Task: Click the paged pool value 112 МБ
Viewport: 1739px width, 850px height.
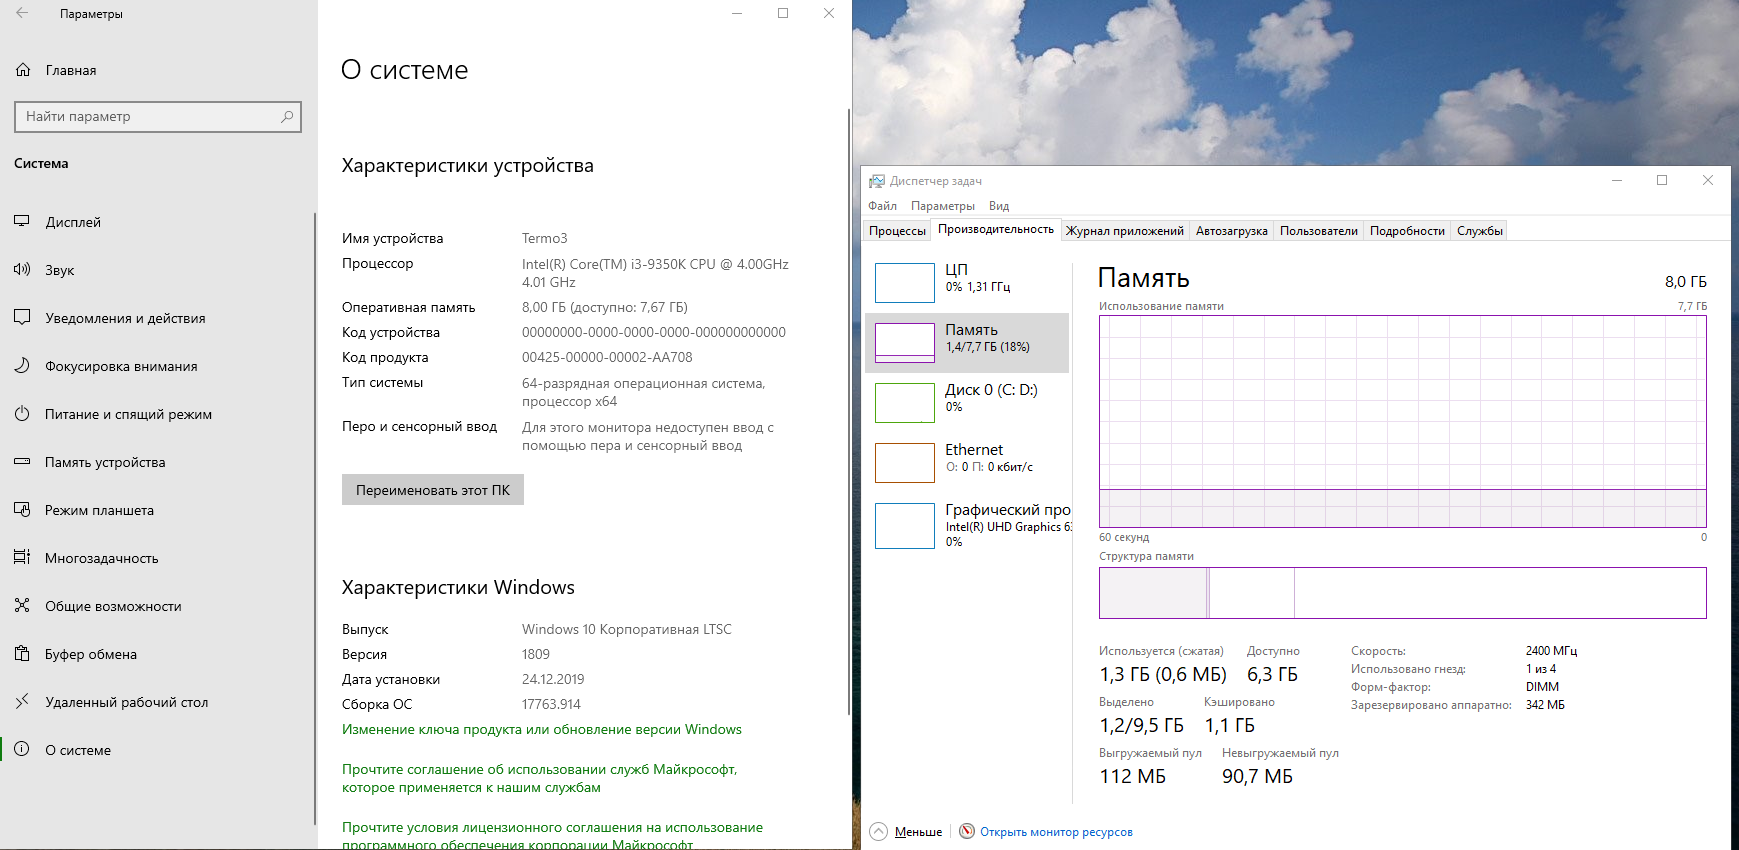Action: (x=1132, y=776)
